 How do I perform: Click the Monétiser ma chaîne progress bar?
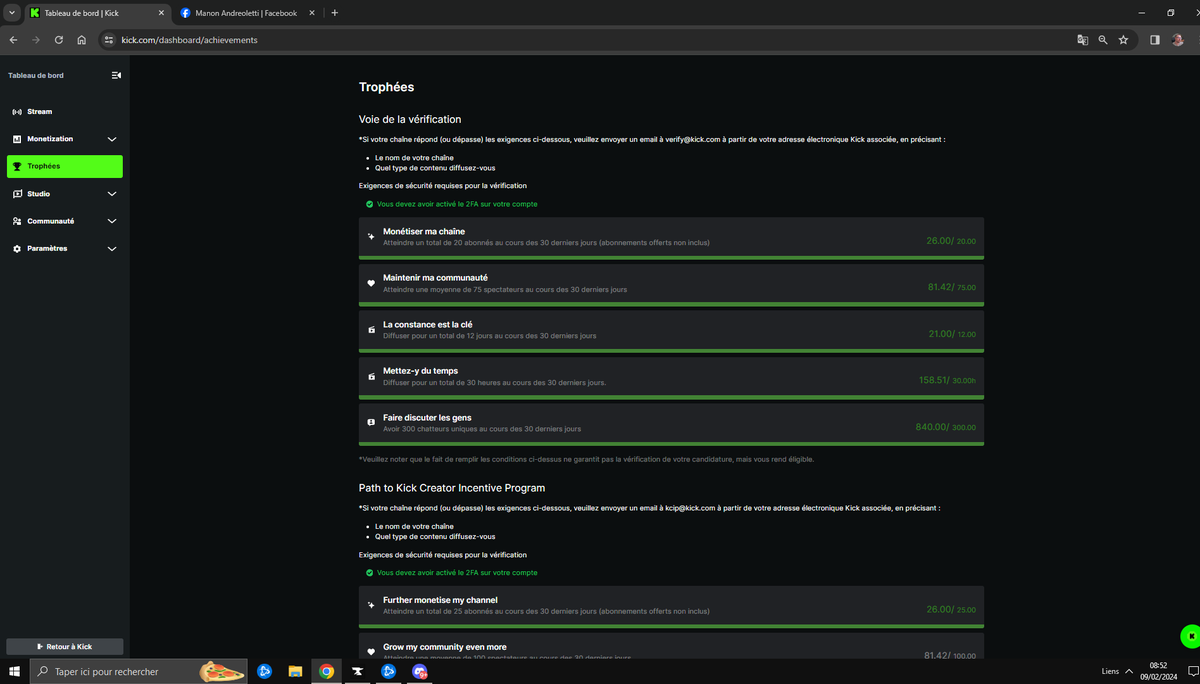coord(671,258)
